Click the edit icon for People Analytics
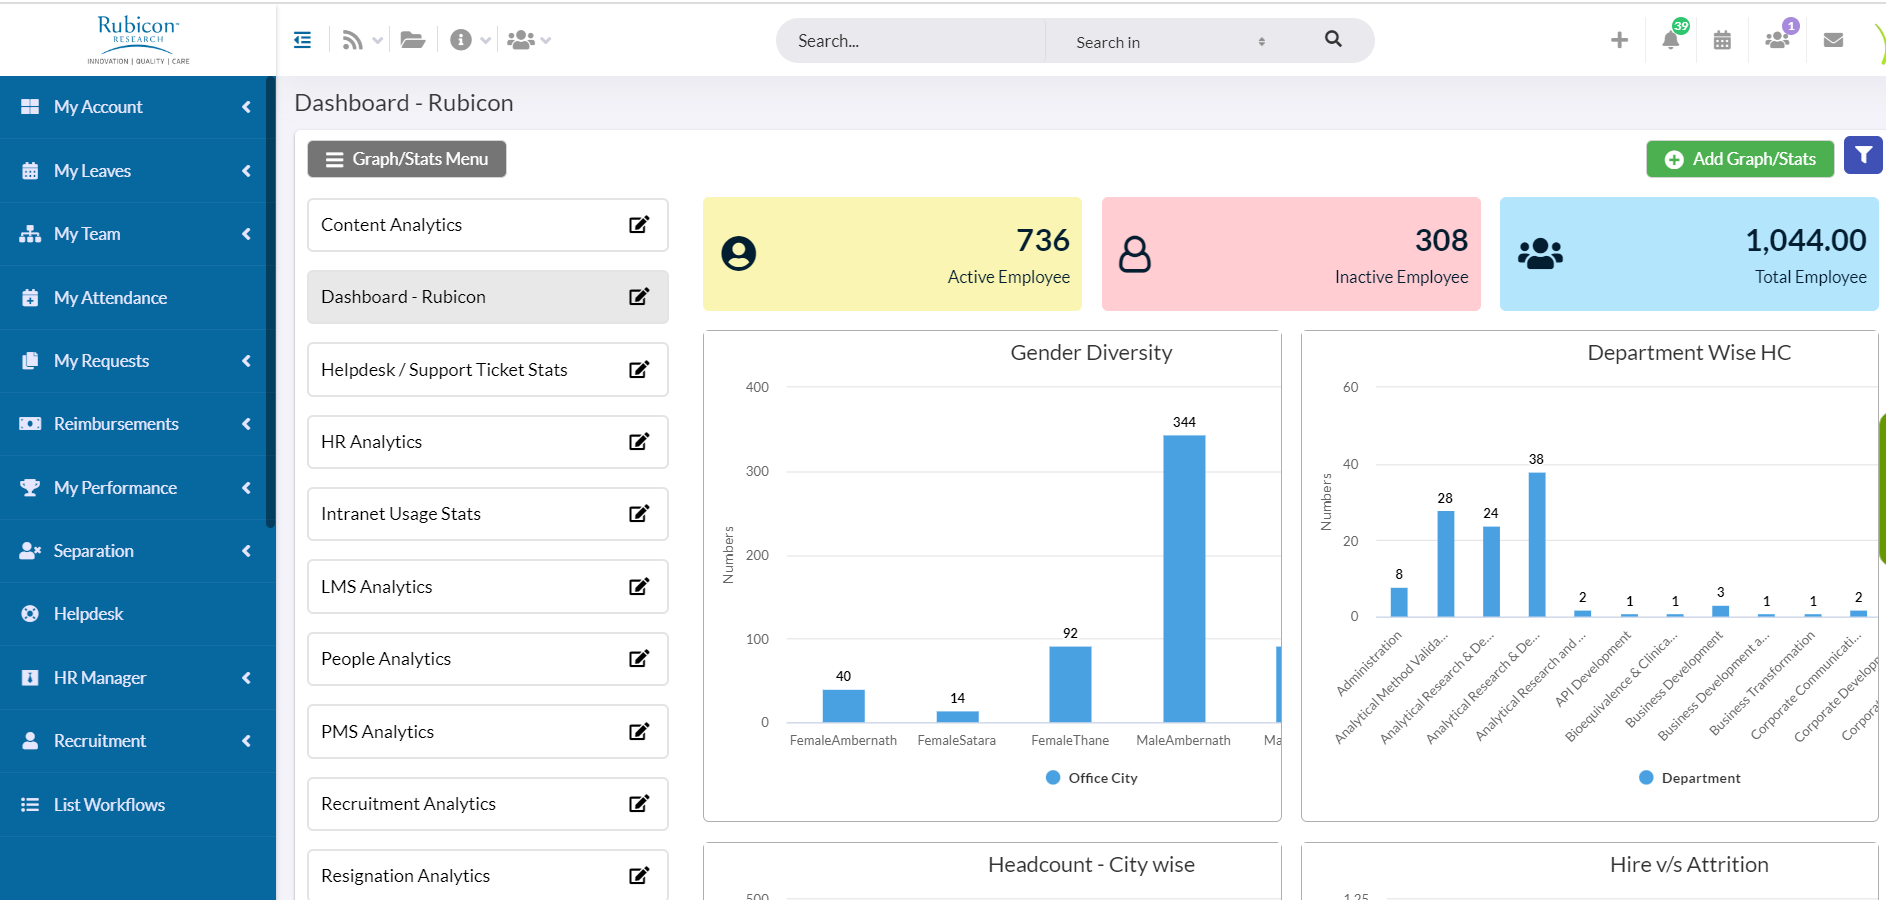Screen dimensions: 1886x900 pos(639,659)
